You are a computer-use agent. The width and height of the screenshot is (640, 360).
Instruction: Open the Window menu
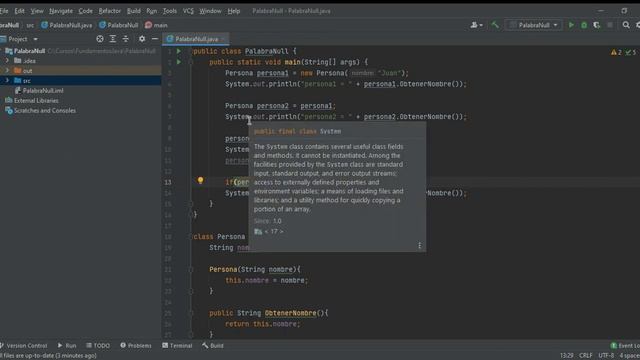pyautogui.click(x=210, y=11)
